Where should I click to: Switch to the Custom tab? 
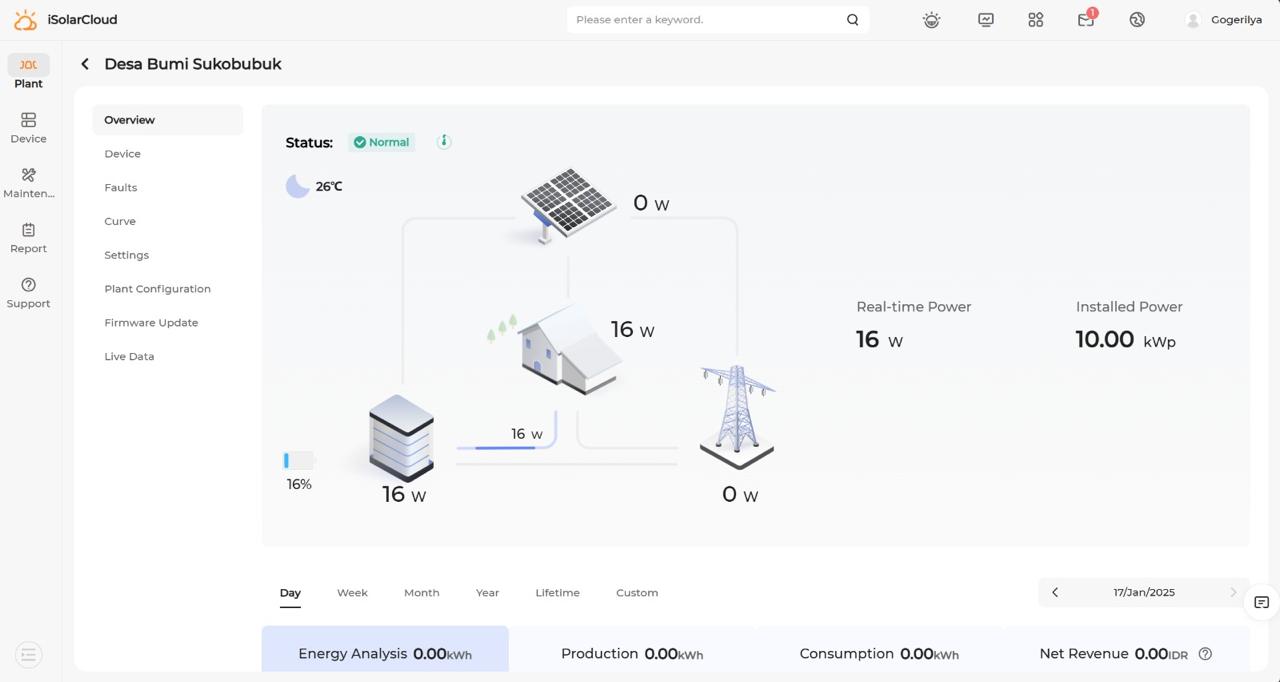click(637, 593)
